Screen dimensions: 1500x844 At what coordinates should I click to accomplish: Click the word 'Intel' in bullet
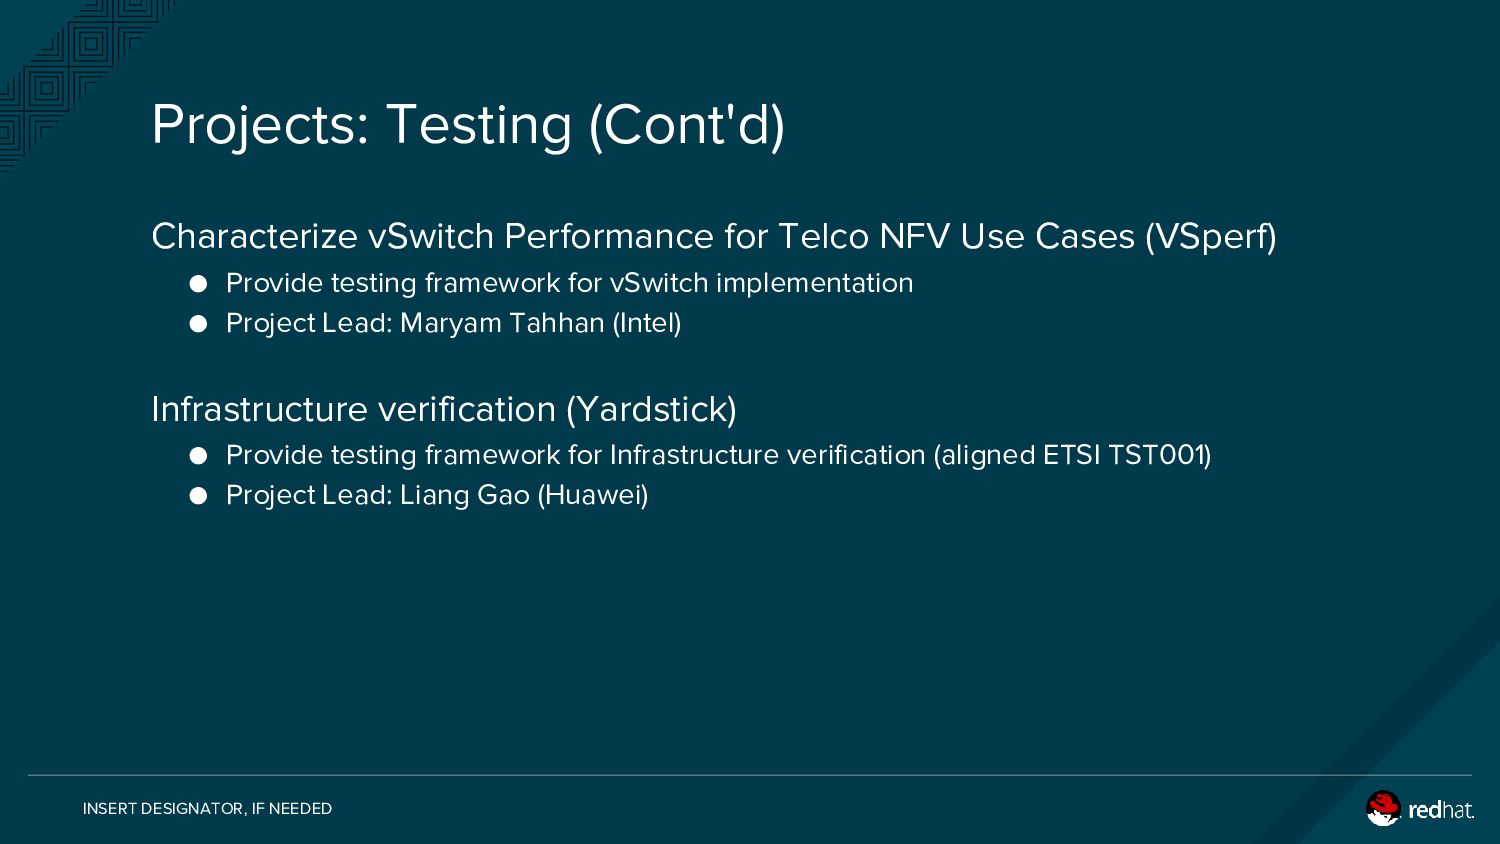click(x=646, y=324)
